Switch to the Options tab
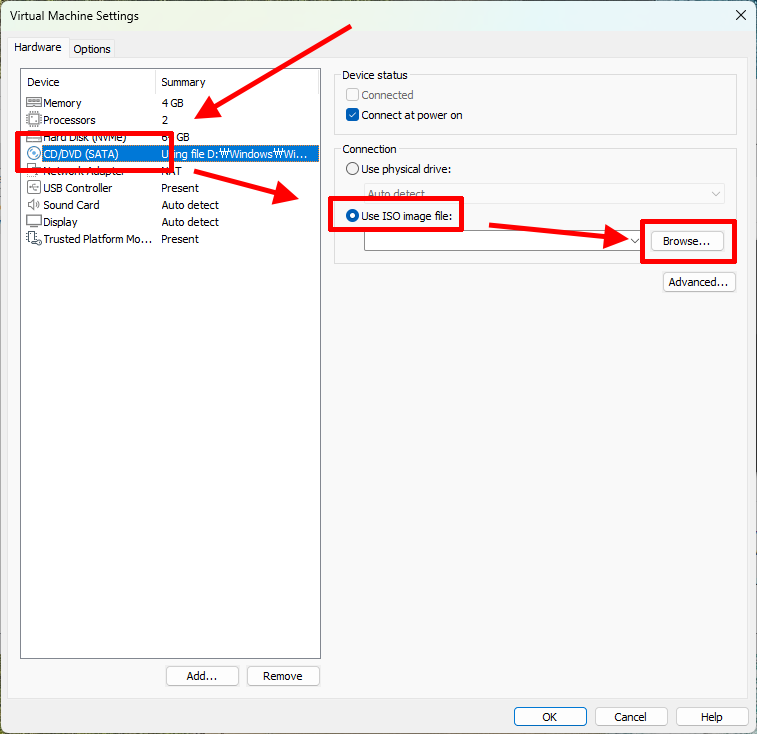The height and width of the screenshot is (734, 757). (92, 49)
